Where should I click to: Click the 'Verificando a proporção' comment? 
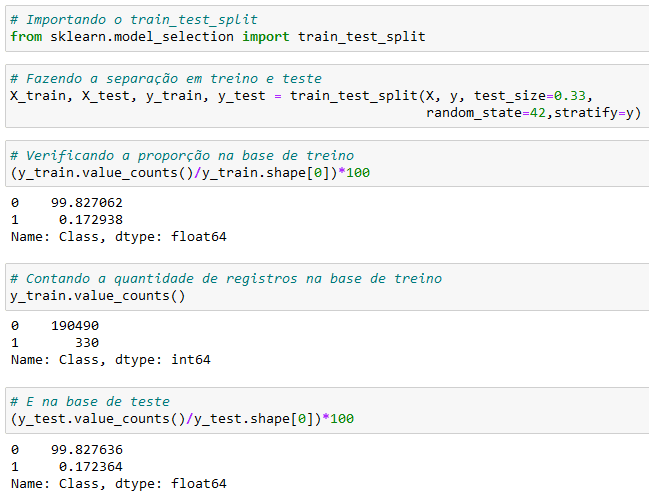click(x=182, y=156)
